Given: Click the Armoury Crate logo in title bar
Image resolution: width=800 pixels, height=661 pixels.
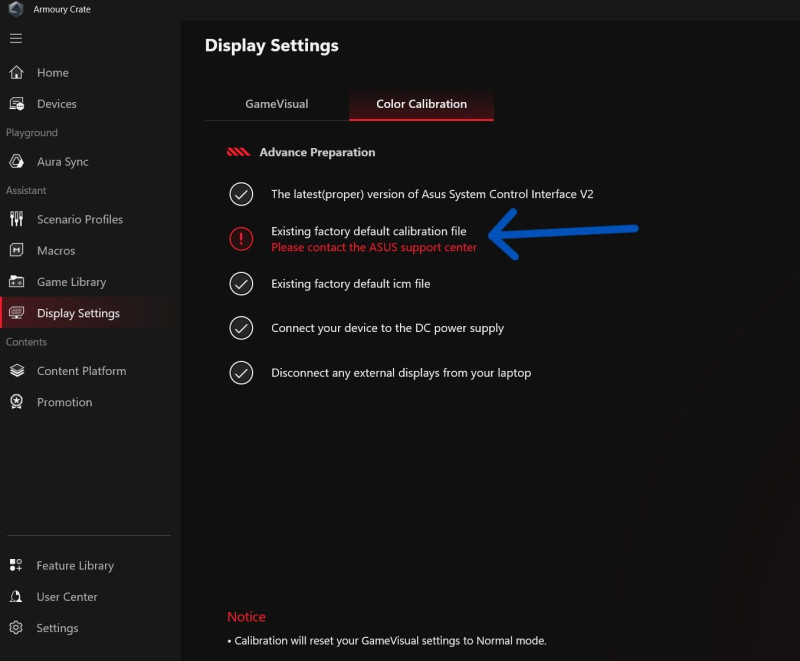Looking at the screenshot, I should tap(16, 9).
